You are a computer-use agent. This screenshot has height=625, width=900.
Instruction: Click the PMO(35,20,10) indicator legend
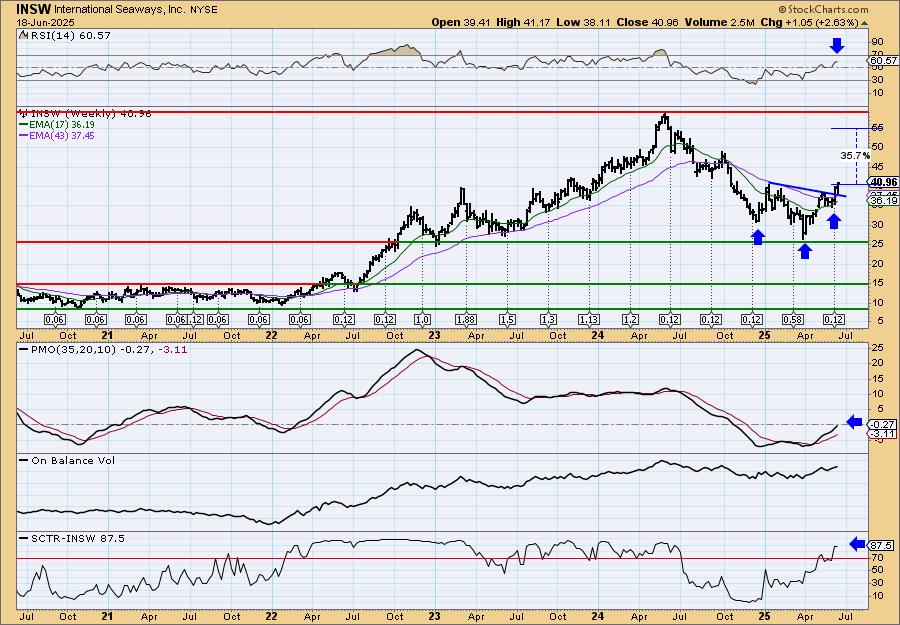point(103,350)
